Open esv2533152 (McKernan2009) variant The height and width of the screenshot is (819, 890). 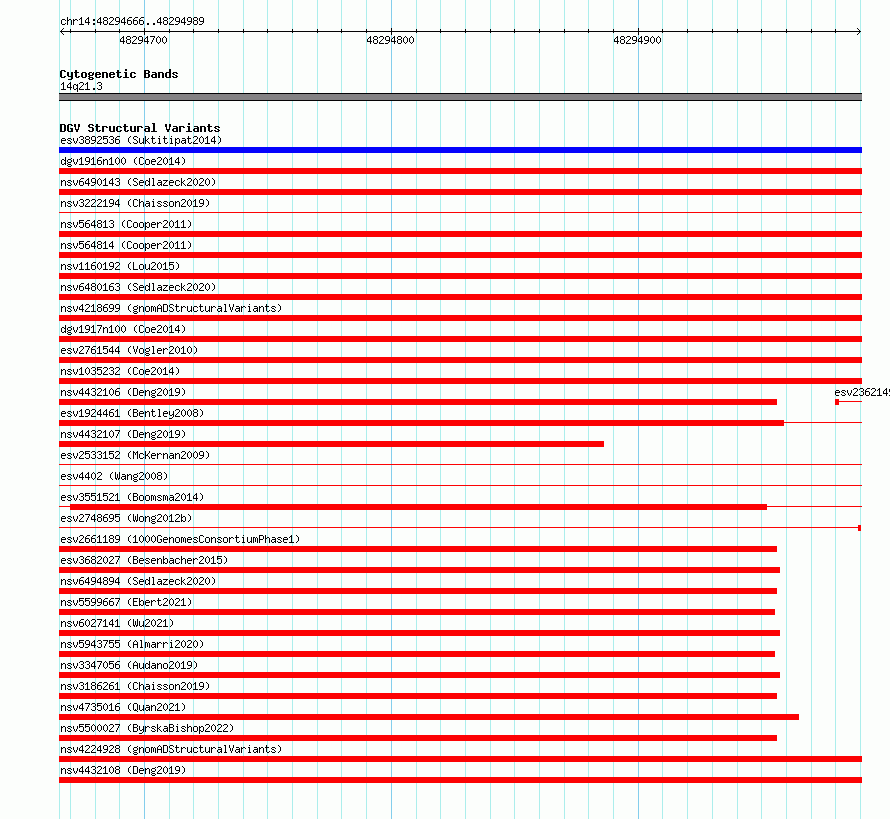pos(135,455)
